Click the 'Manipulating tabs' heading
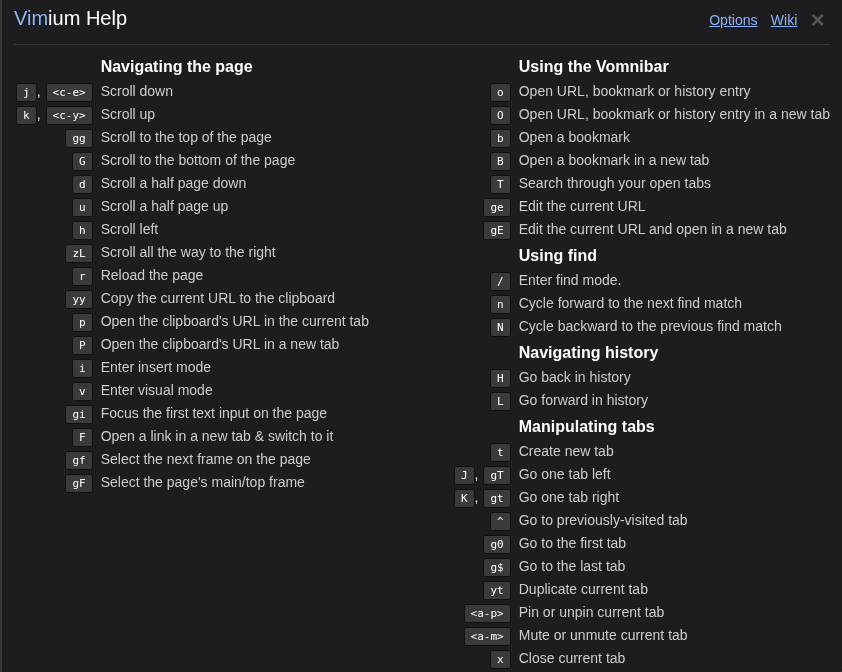 coord(586,427)
